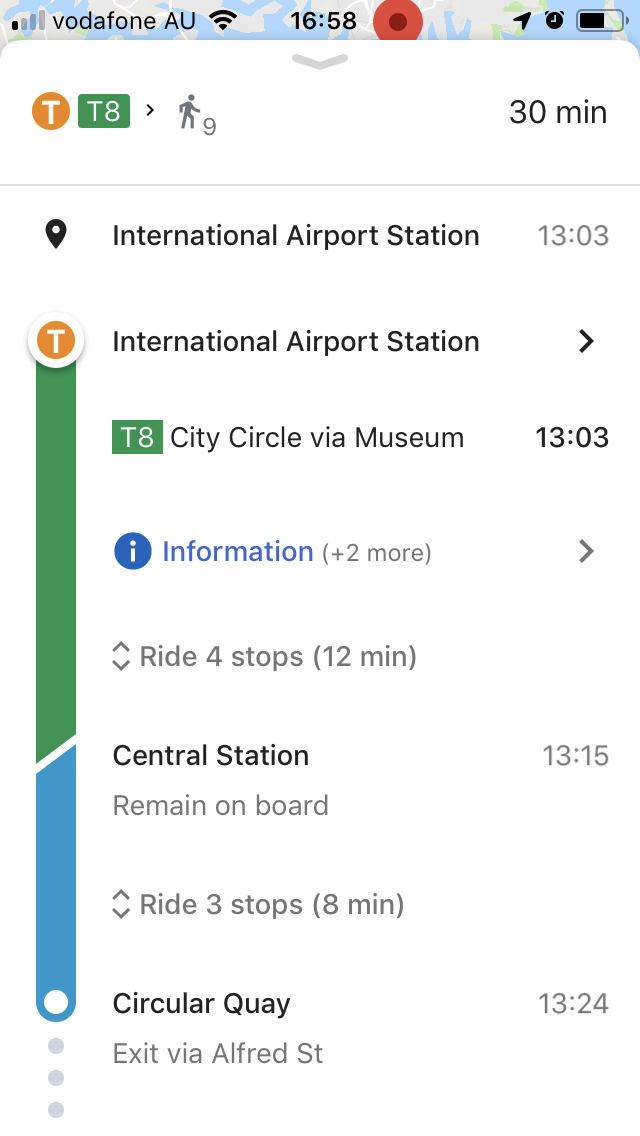Open the Information alerts chevron
This screenshot has width=640, height=1136.
point(586,552)
